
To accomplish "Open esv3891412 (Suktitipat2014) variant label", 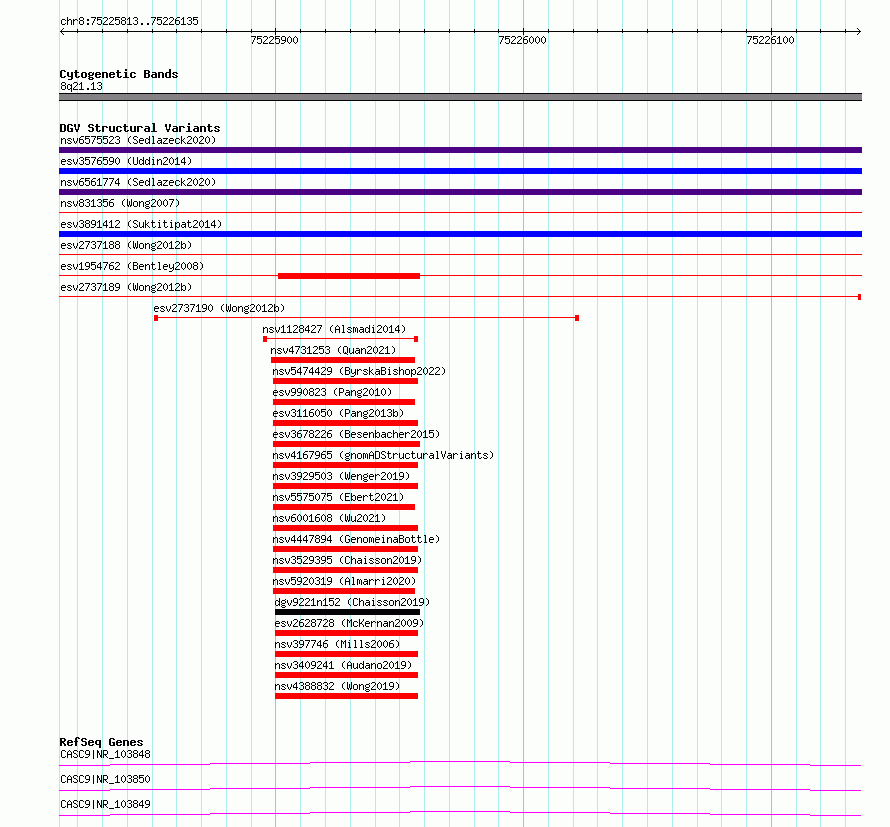I will 141,224.
